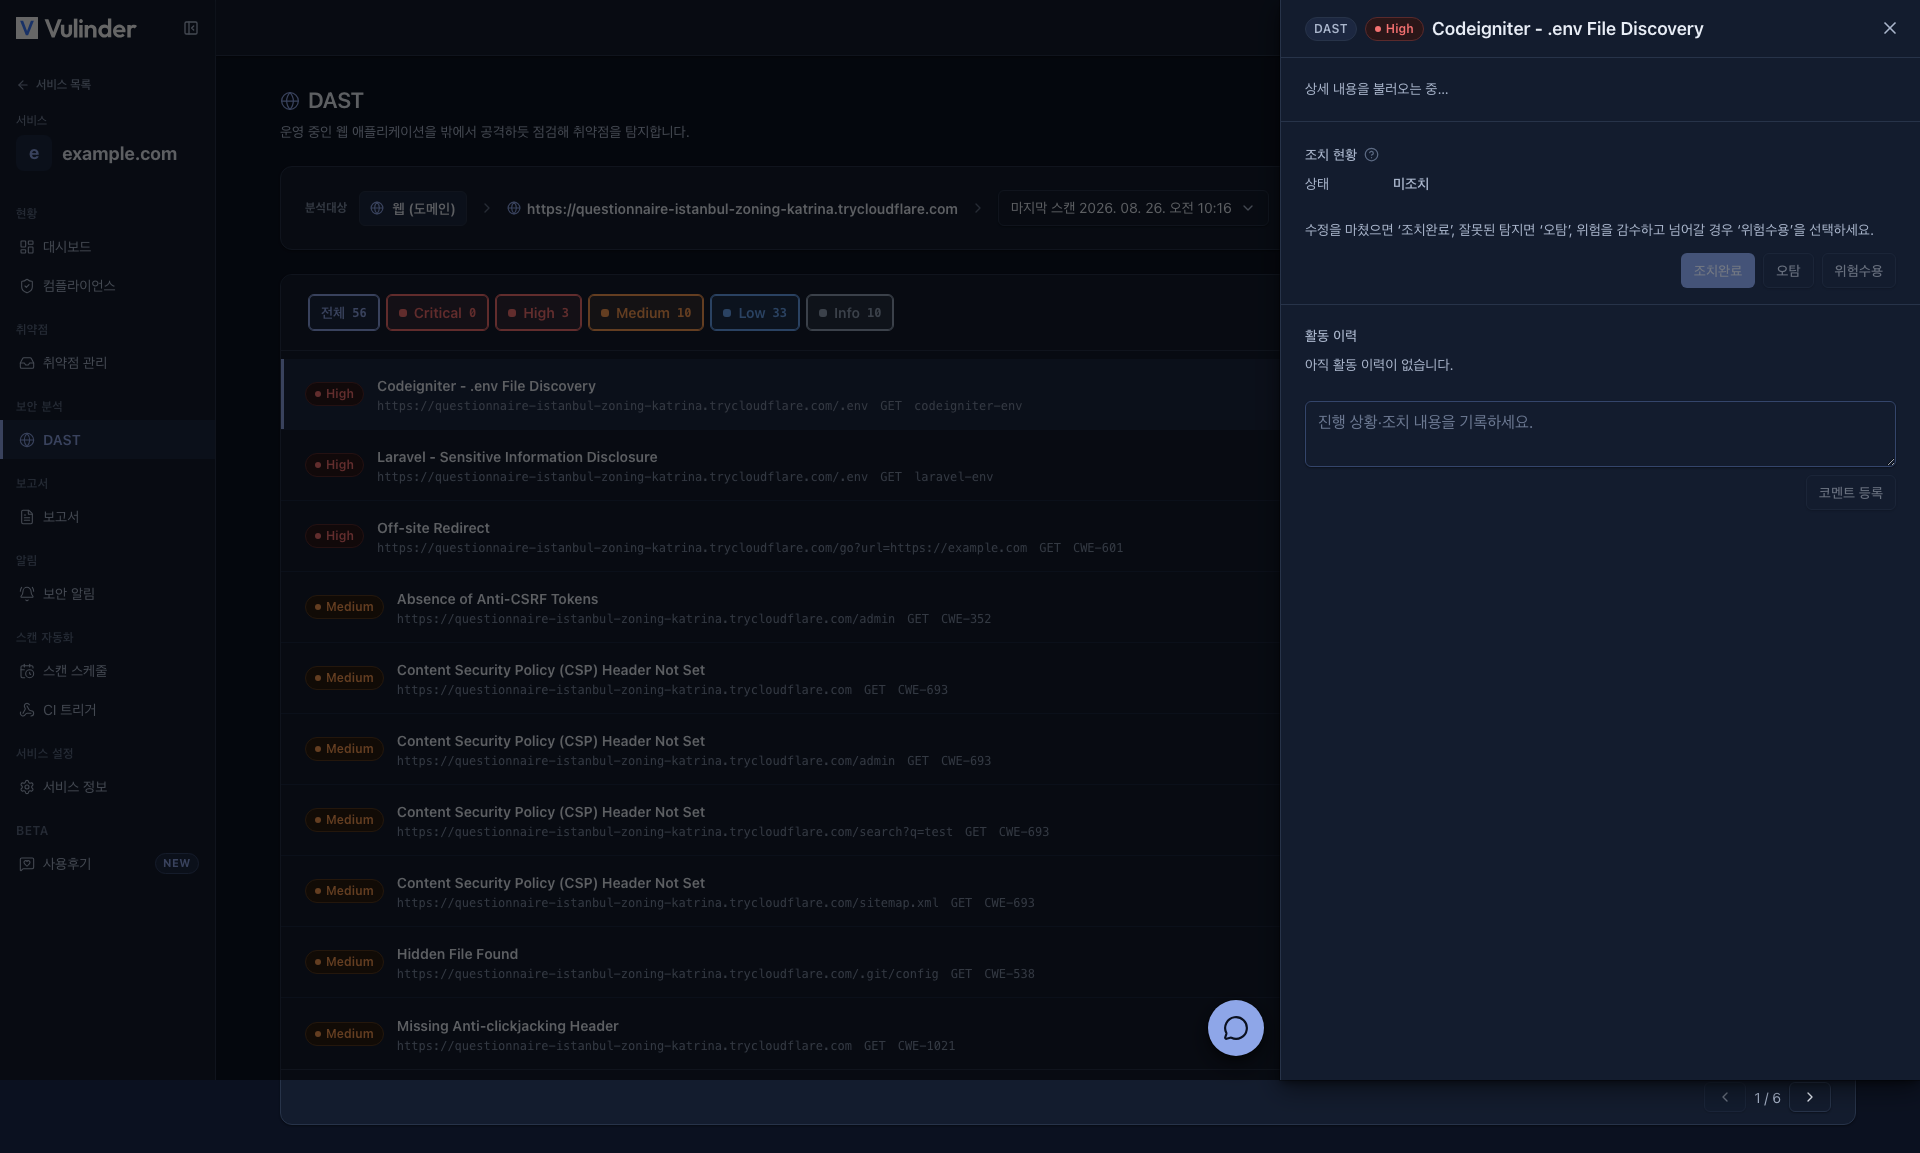This screenshot has width=1920, height=1153.
Task: Go to the next page arrow
Action: pyautogui.click(x=1810, y=1098)
